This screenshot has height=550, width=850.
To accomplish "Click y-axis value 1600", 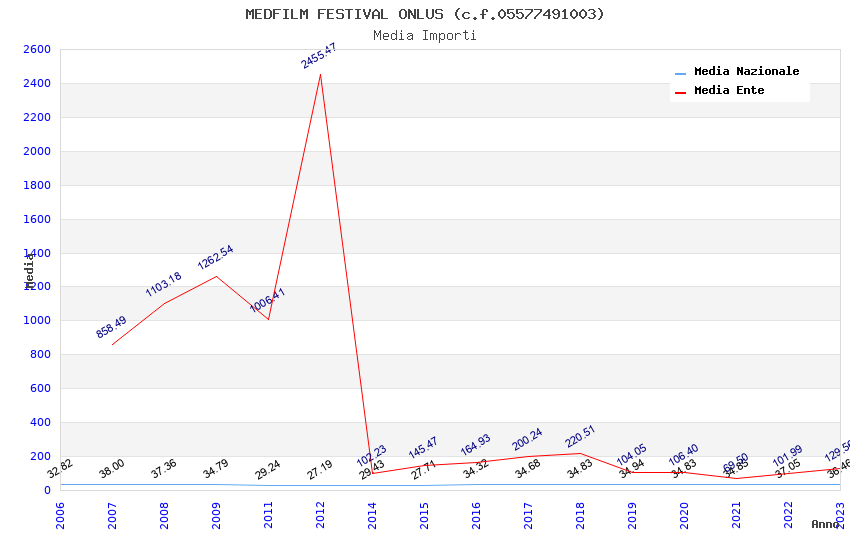I will tap(37, 219).
